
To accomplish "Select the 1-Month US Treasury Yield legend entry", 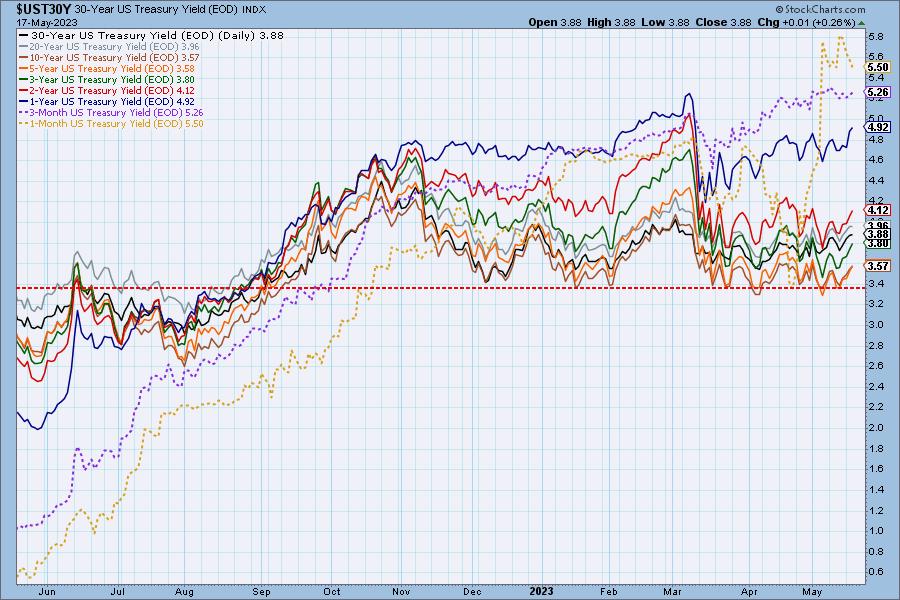I will (x=111, y=123).
